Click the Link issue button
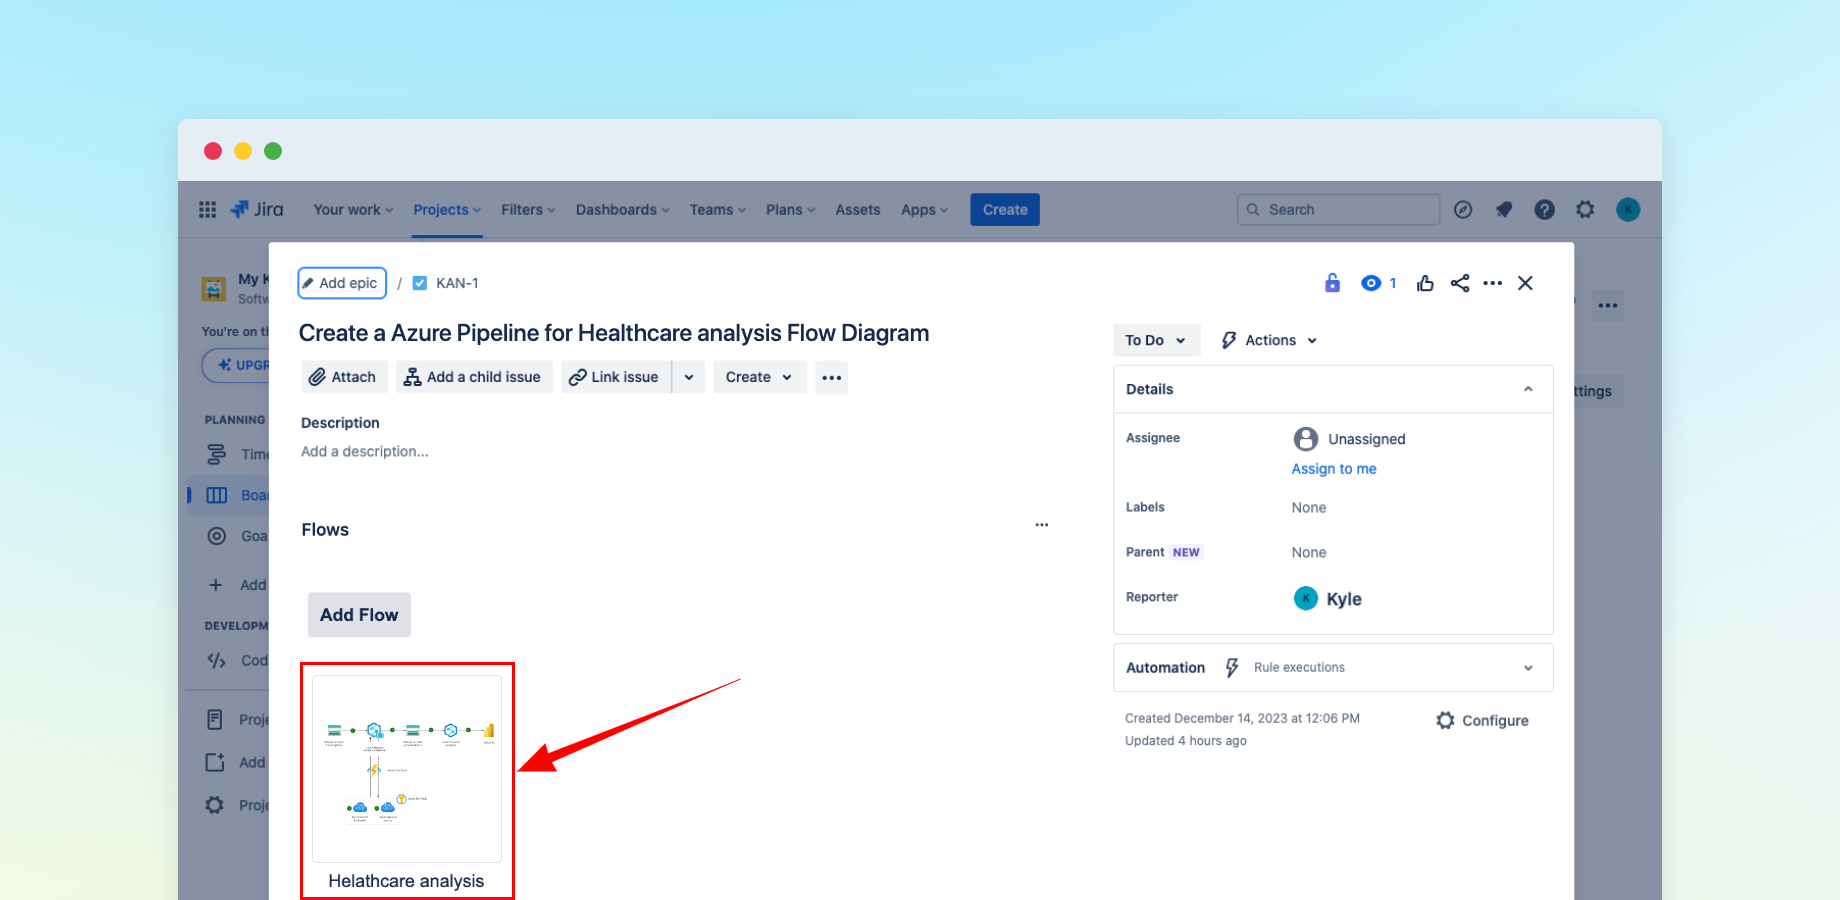 (615, 377)
